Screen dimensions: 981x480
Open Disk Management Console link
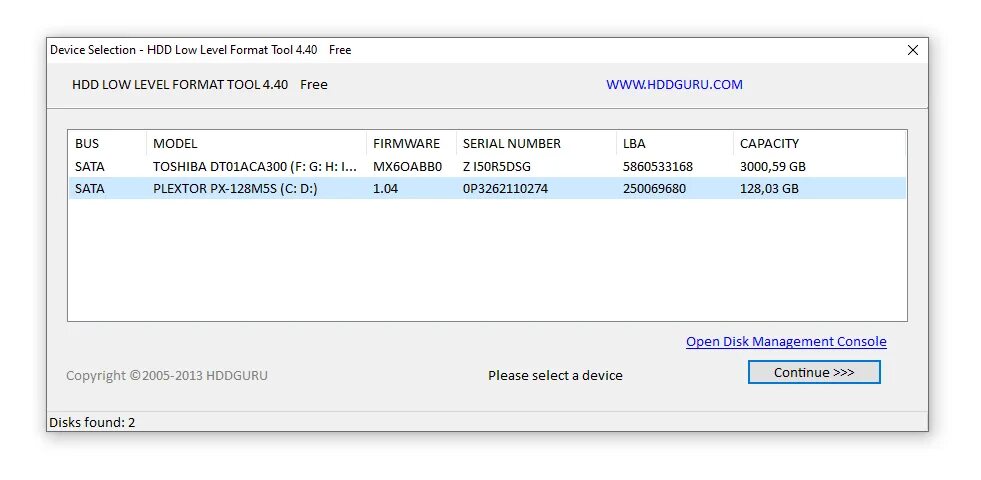(786, 342)
